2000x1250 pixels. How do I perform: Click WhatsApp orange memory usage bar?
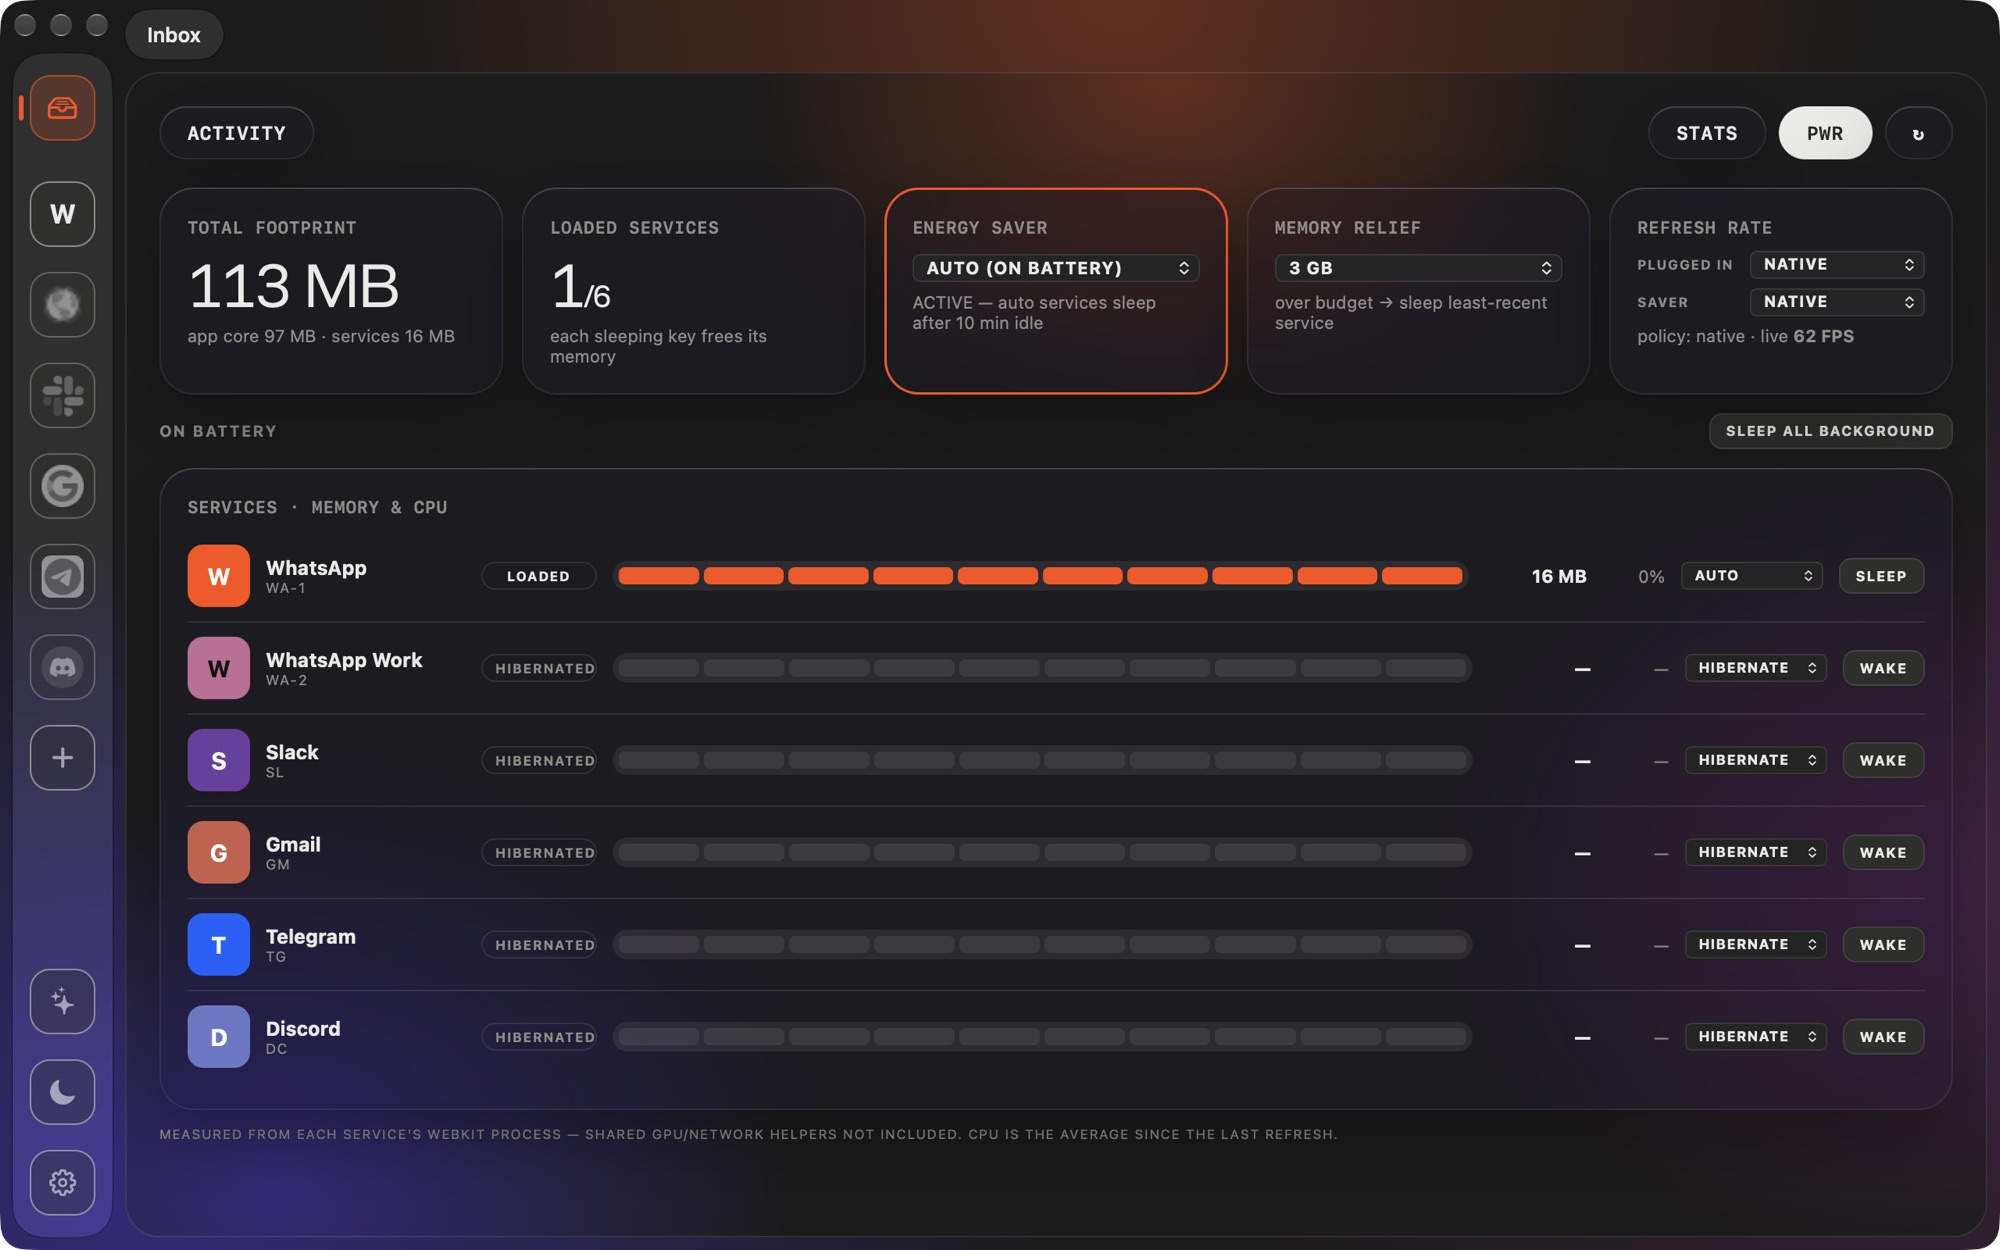[1041, 576]
